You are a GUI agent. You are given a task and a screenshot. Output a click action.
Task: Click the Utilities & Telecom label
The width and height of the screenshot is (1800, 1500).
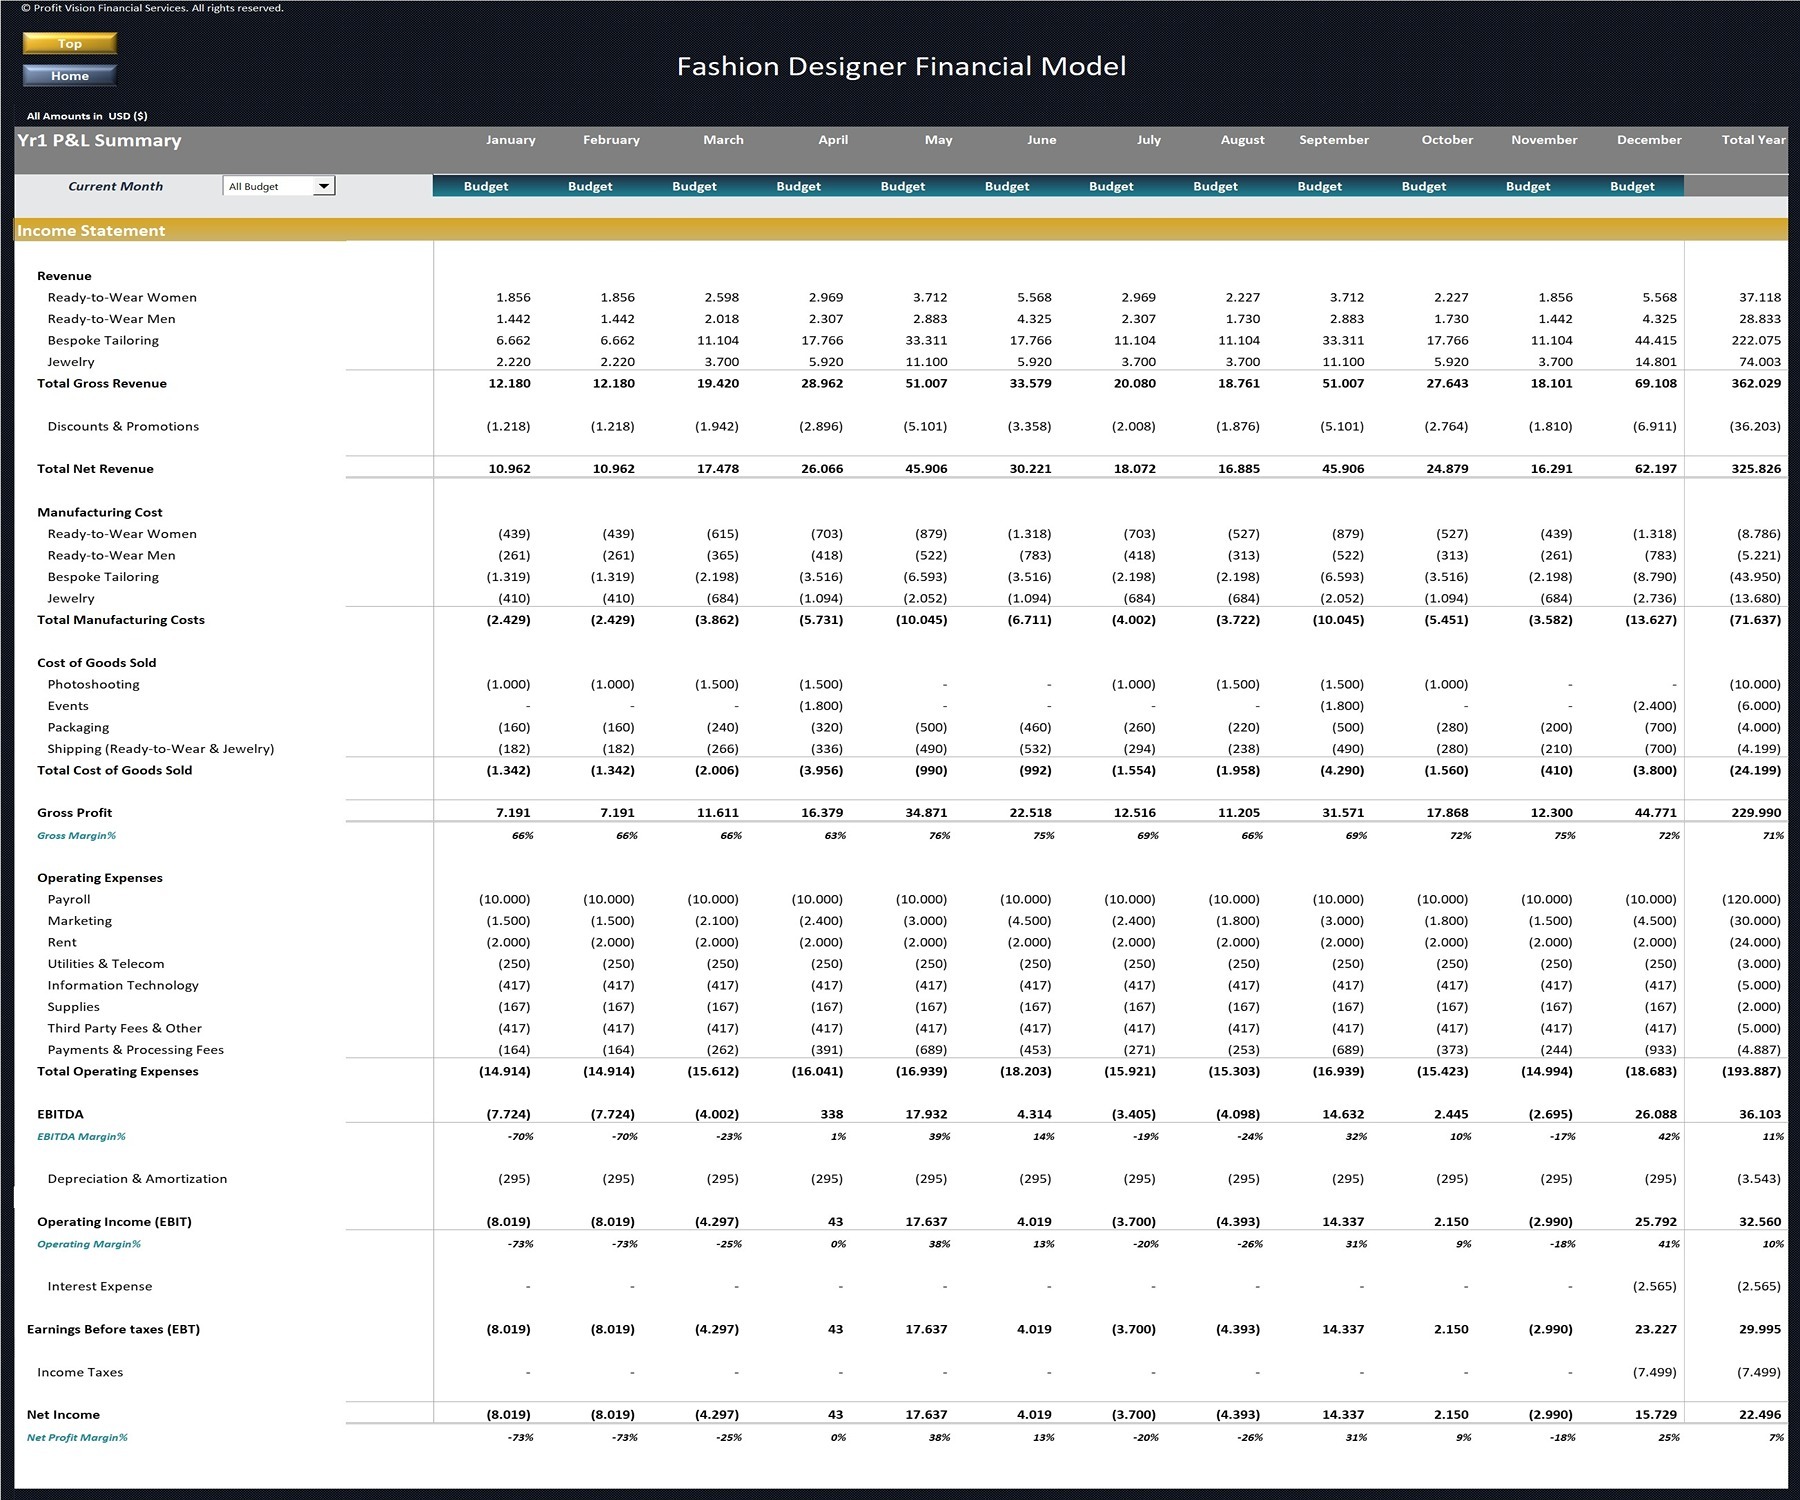click(106, 964)
